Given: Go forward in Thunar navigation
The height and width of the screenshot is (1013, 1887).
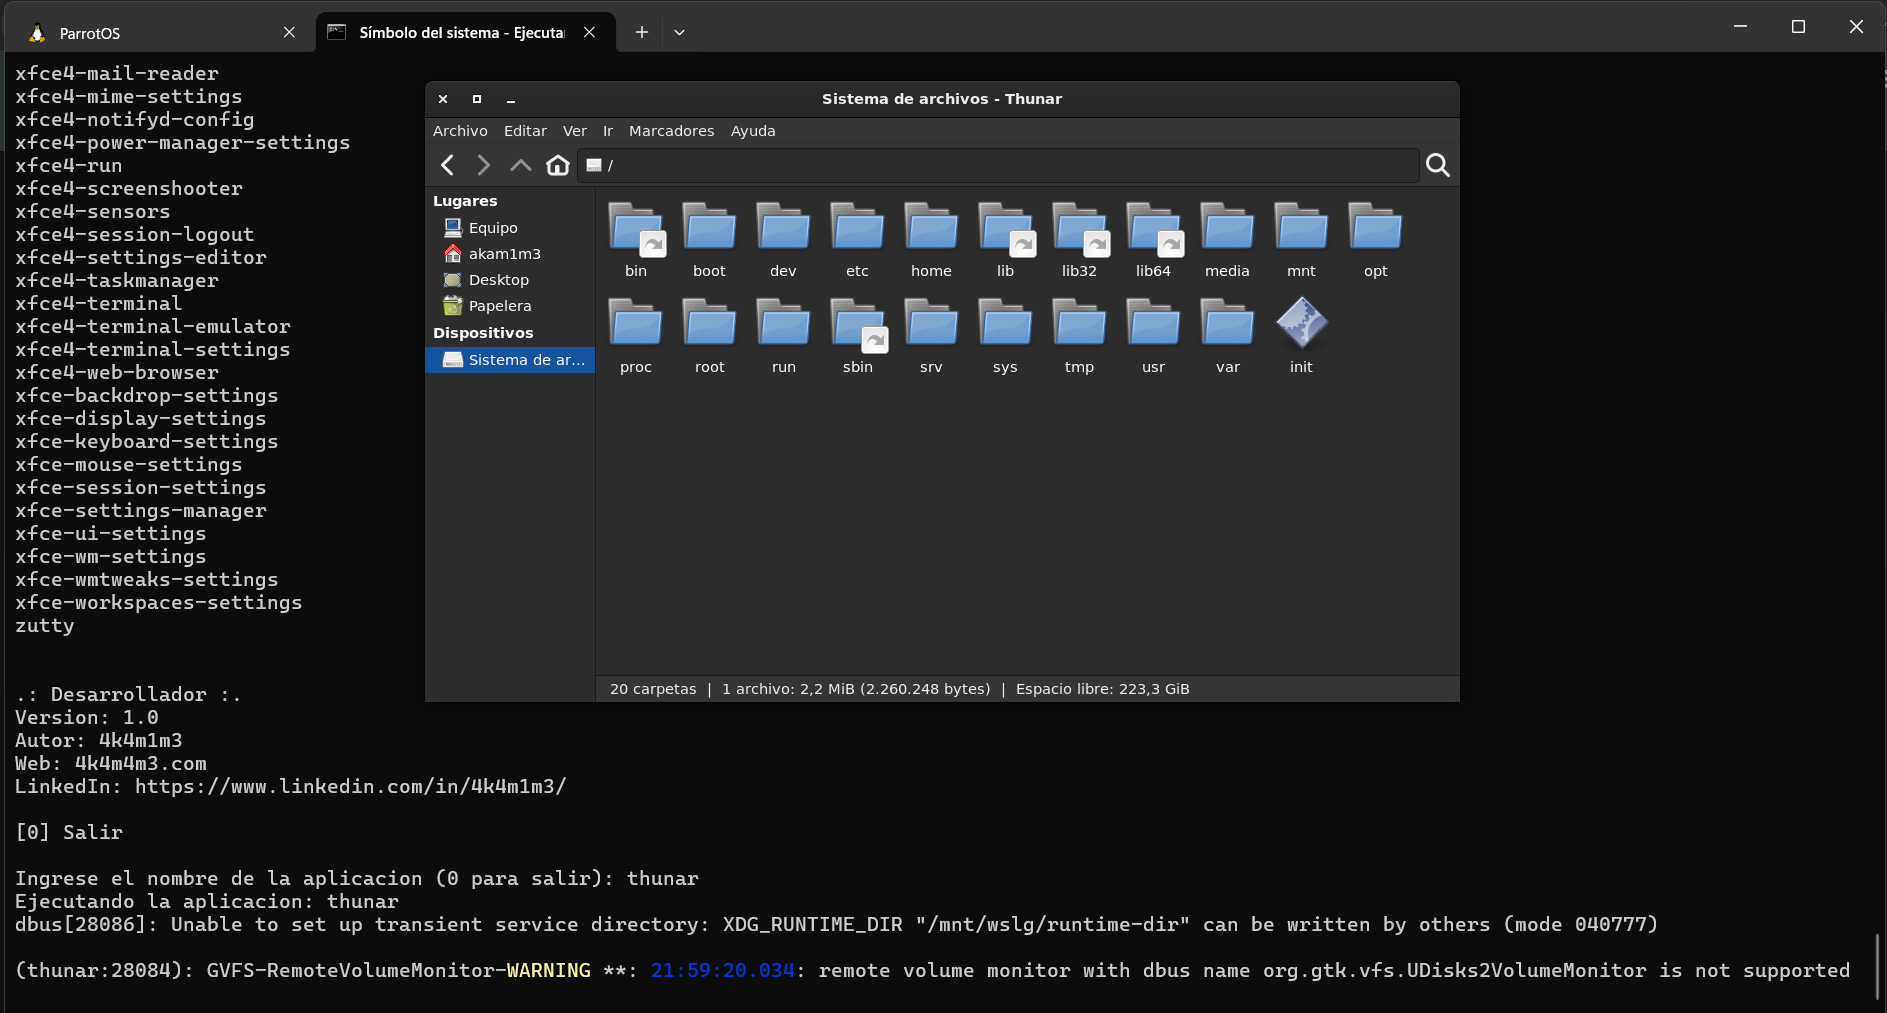Looking at the screenshot, I should pos(484,165).
